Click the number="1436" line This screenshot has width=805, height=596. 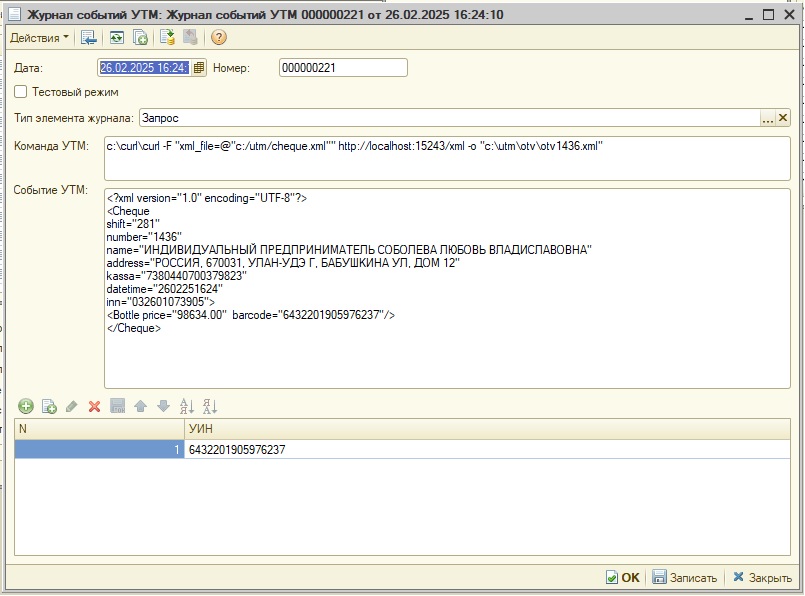pos(144,237)
